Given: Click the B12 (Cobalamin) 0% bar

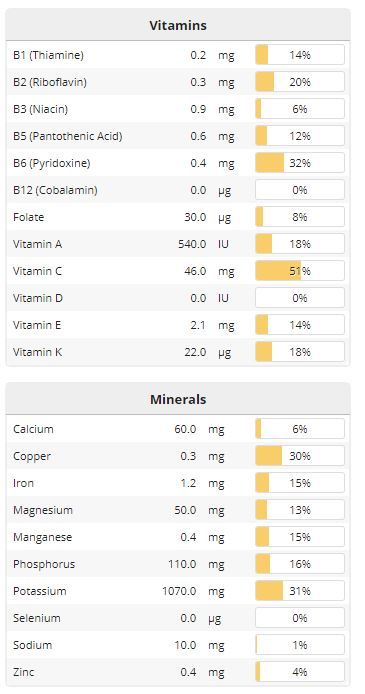Looking at the screenshot, I should [x=300, y=190].
